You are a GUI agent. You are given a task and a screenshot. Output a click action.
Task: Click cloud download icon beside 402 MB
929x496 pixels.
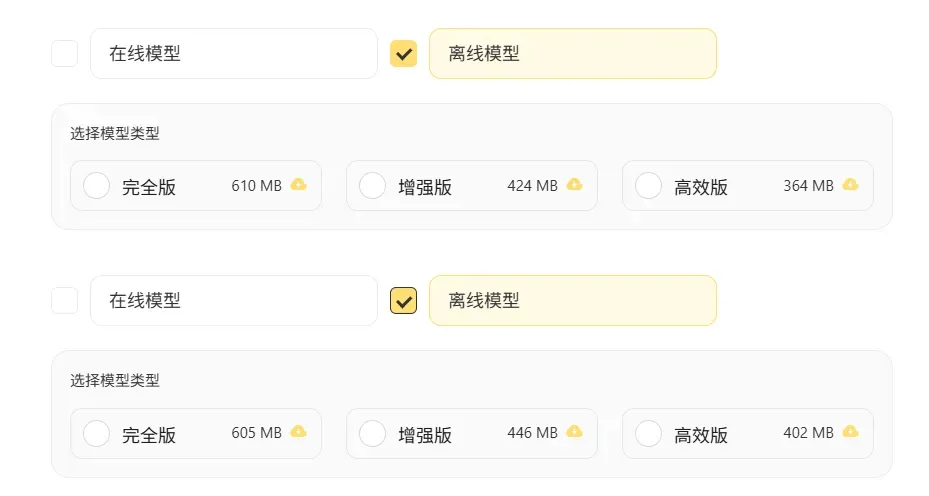pyautogui.click(x=850, y=432)
